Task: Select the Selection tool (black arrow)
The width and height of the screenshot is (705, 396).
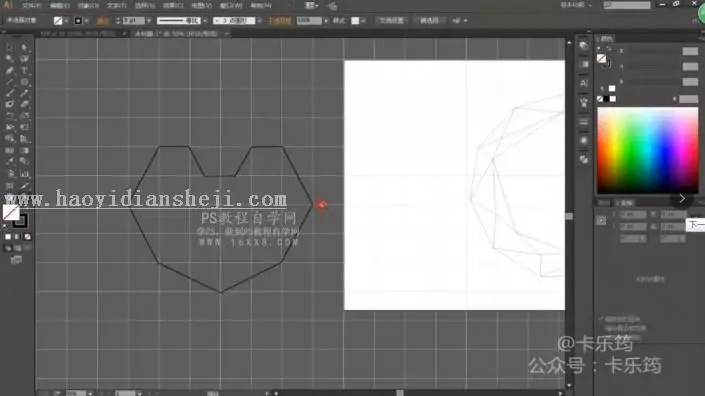Action: tap(9, 47)
